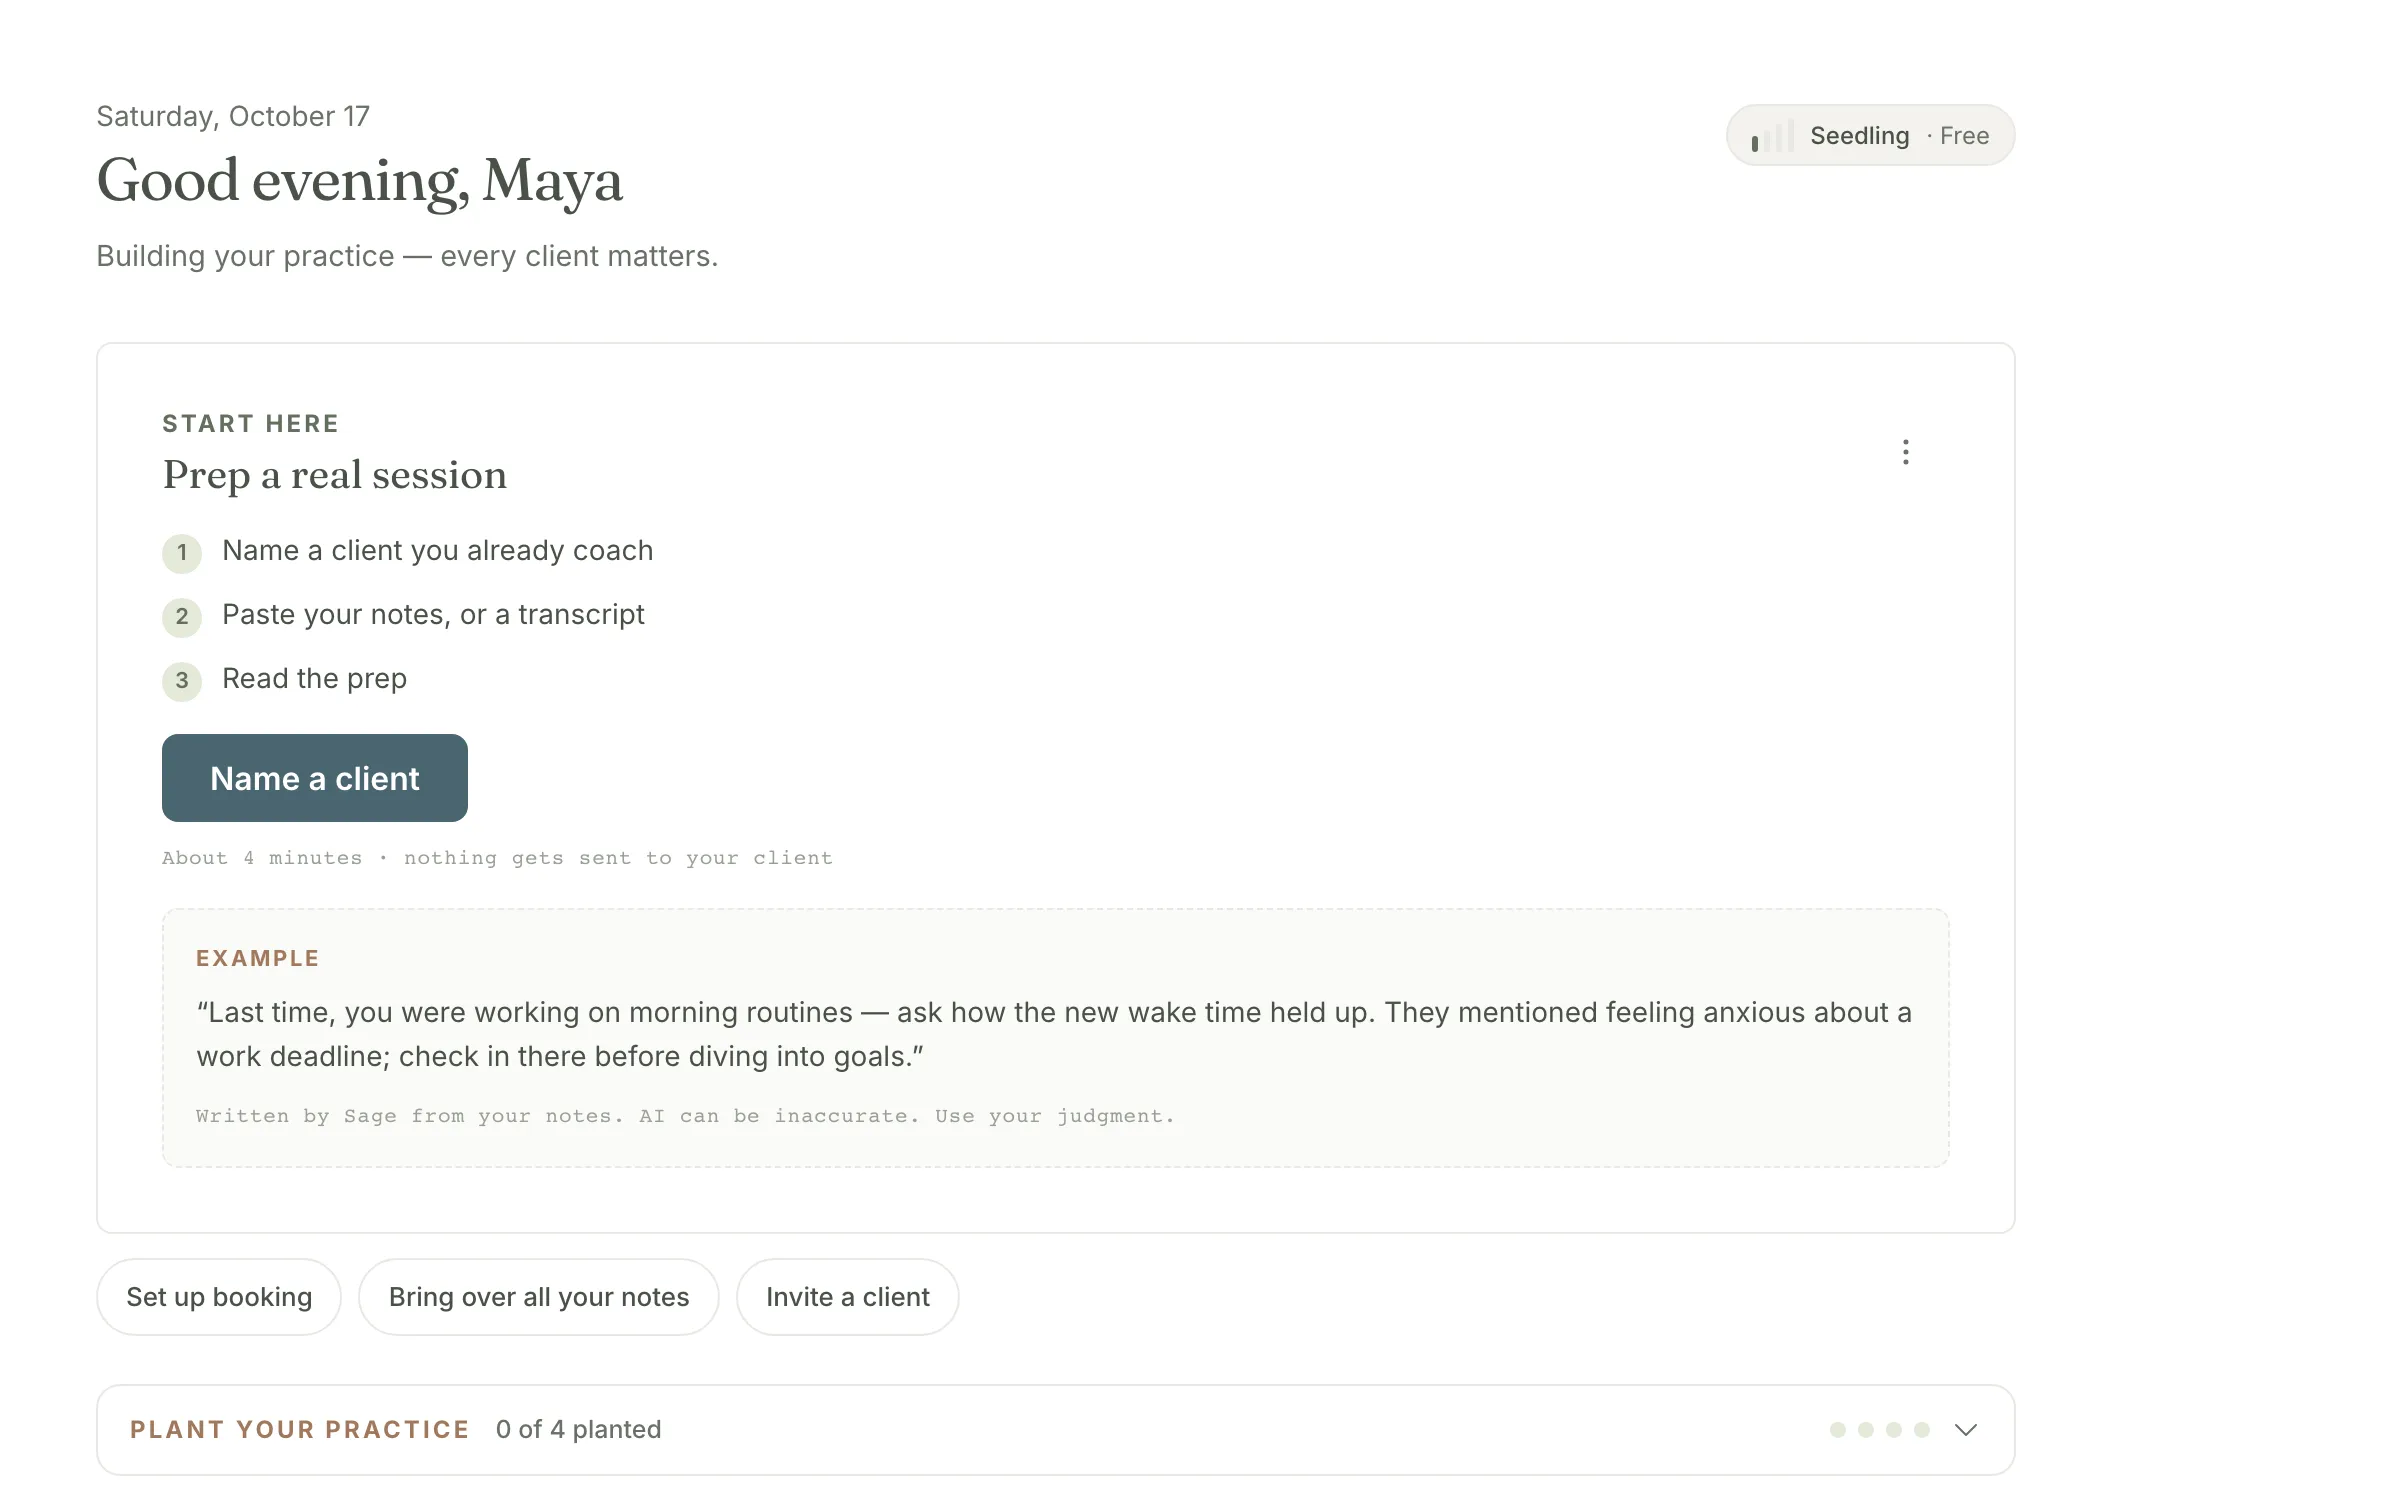Click step 1 number badge

tap(182, 553)
